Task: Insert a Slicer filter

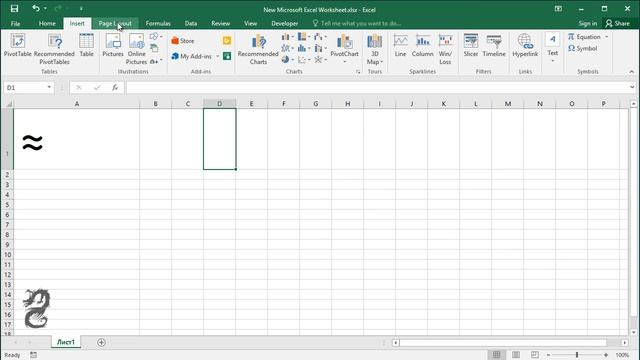Action: pyautogui.click(x=471, y=45)
